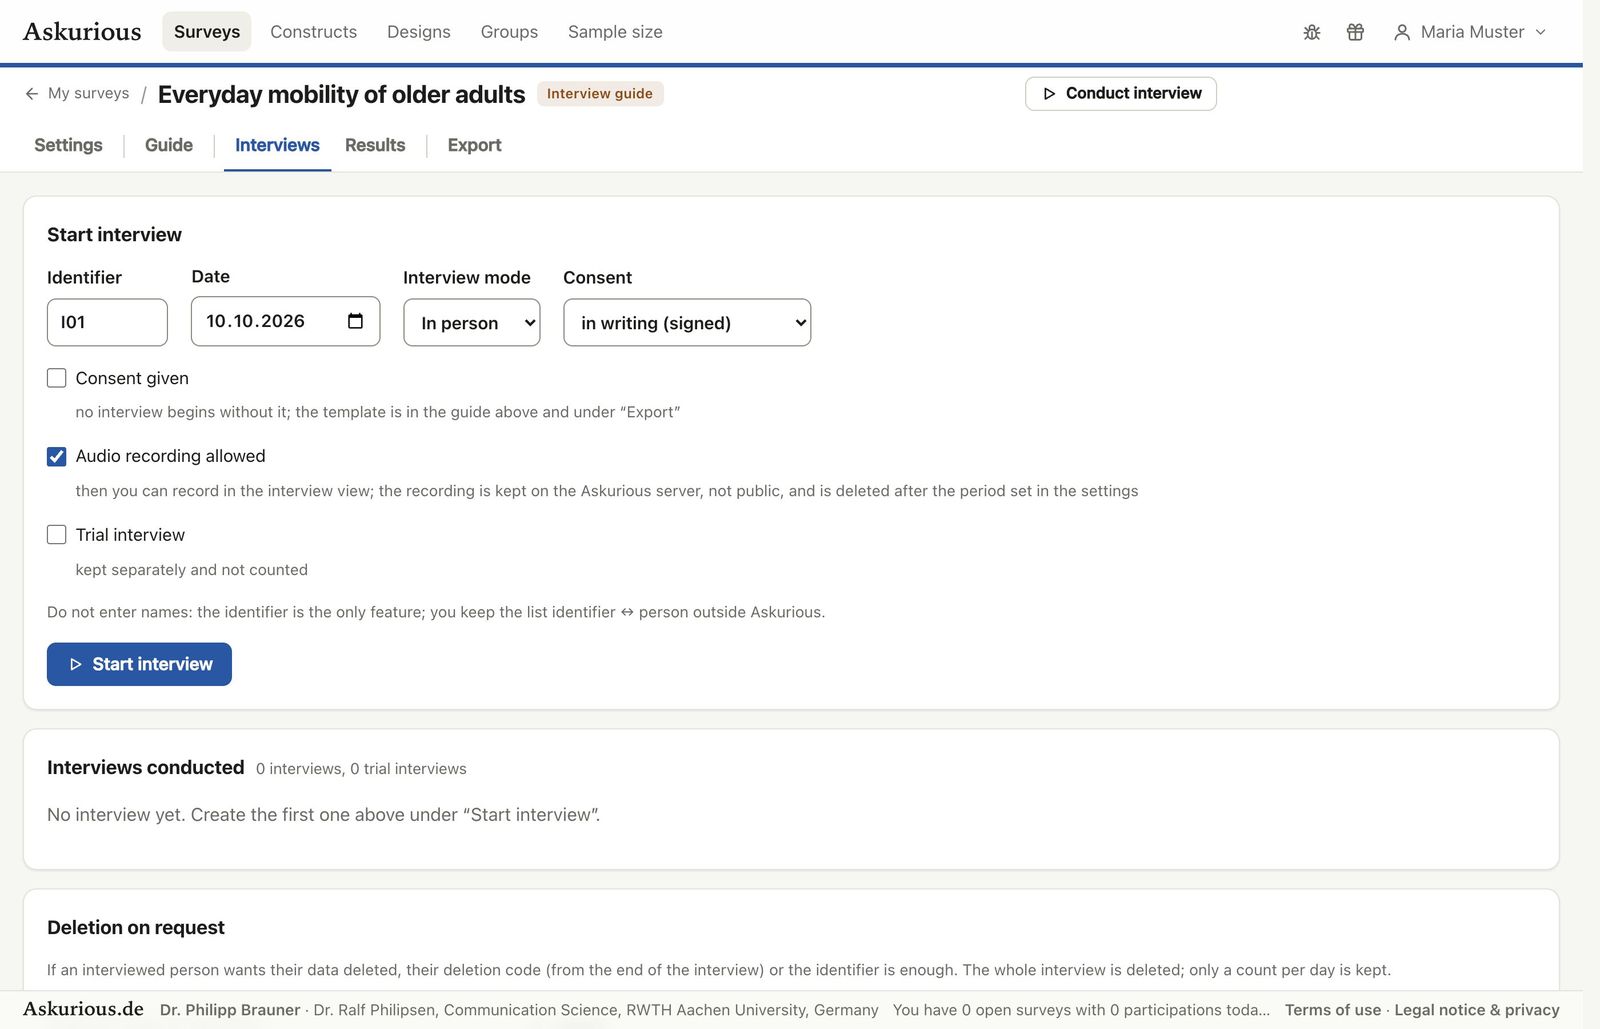Screen dimensions: 1600x1029
Task: Switch to the Export tab
Action: point(474,145)
